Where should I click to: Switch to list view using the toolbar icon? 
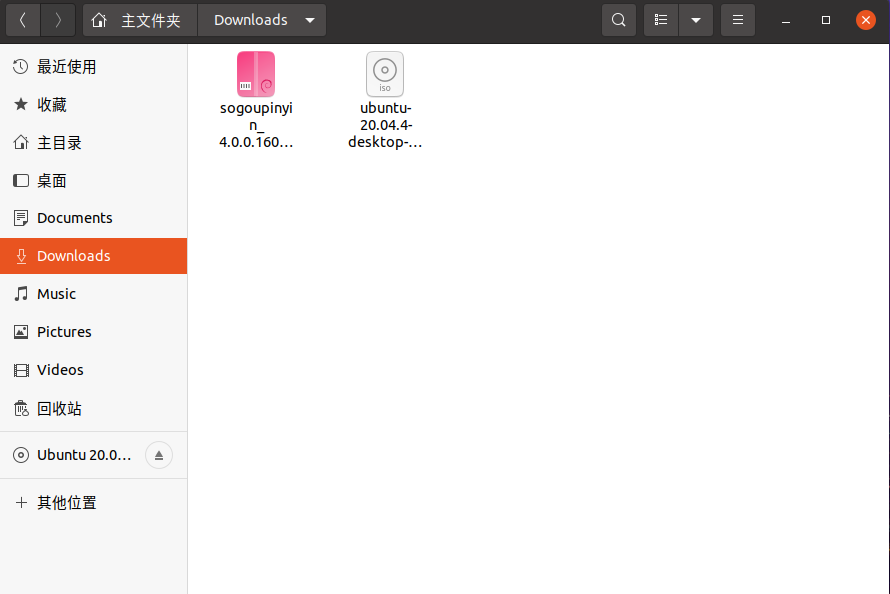(660, 19)
